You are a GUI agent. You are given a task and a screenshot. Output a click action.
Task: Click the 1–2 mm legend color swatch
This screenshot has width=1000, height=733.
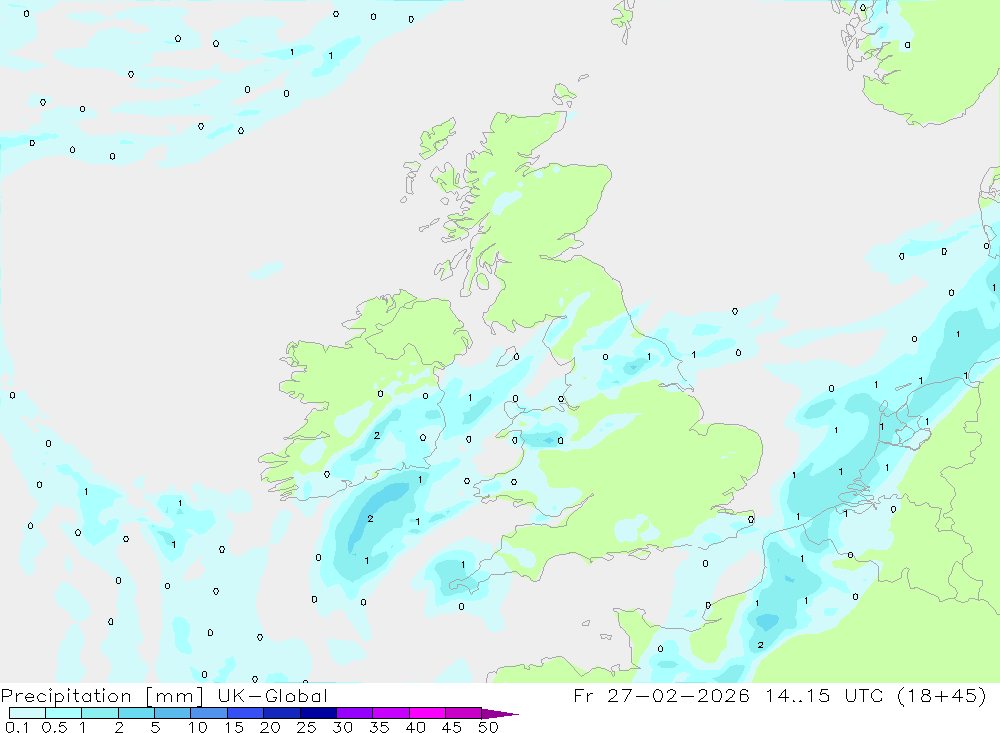(x=100, y=713)
